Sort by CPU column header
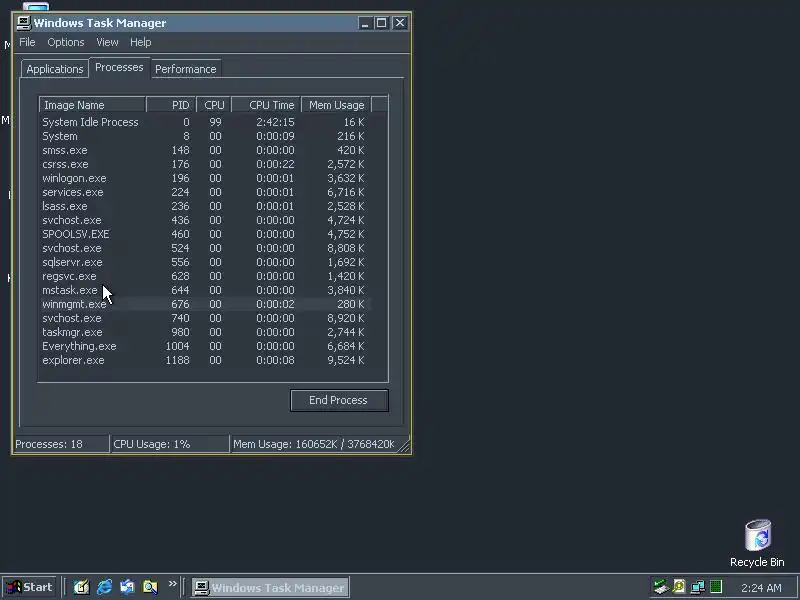 [214, 105]
